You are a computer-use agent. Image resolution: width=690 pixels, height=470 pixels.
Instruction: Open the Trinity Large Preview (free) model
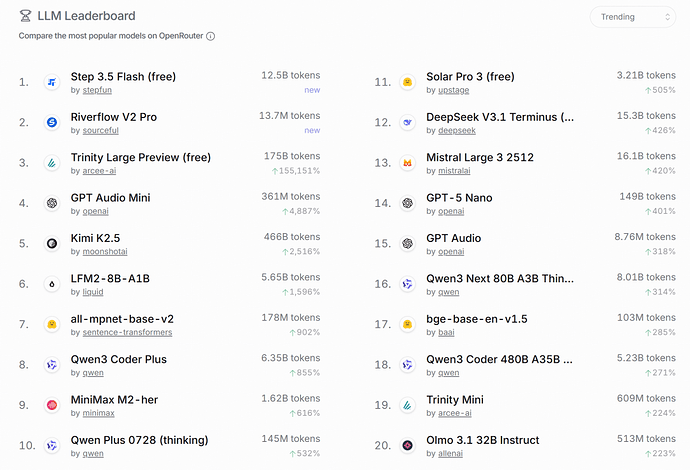(140, 157)
